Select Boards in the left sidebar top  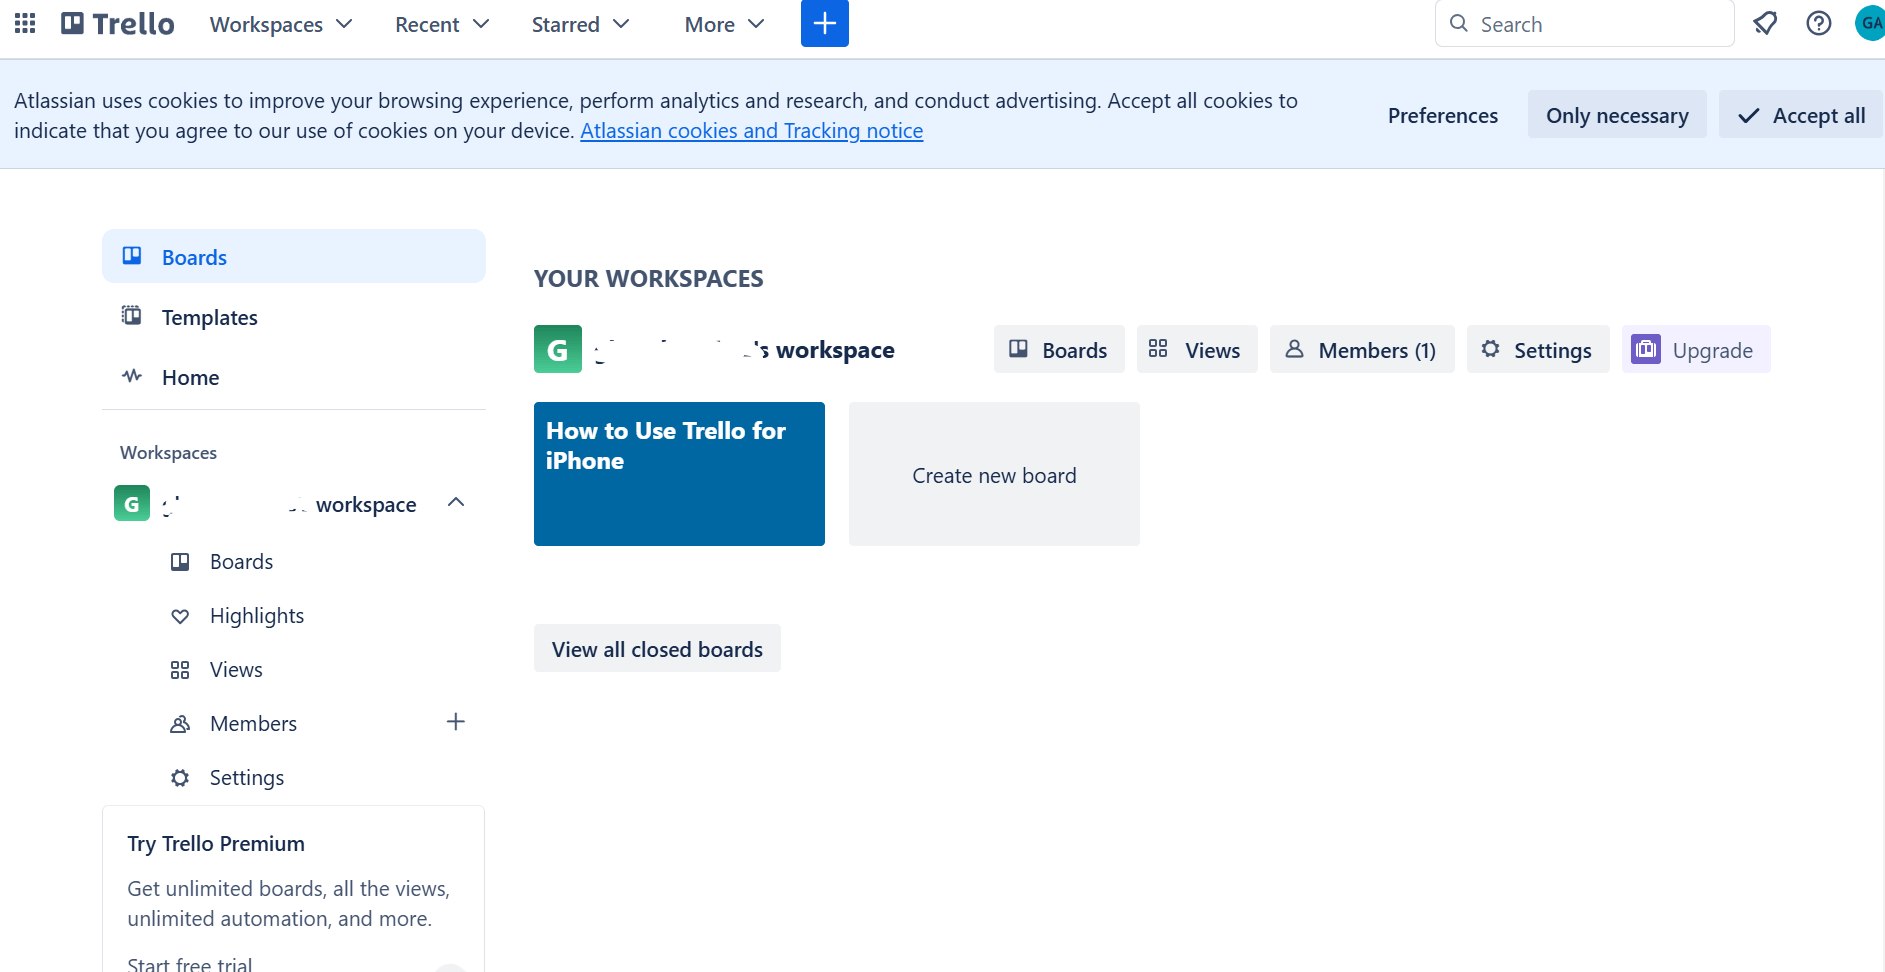point(294,256)
